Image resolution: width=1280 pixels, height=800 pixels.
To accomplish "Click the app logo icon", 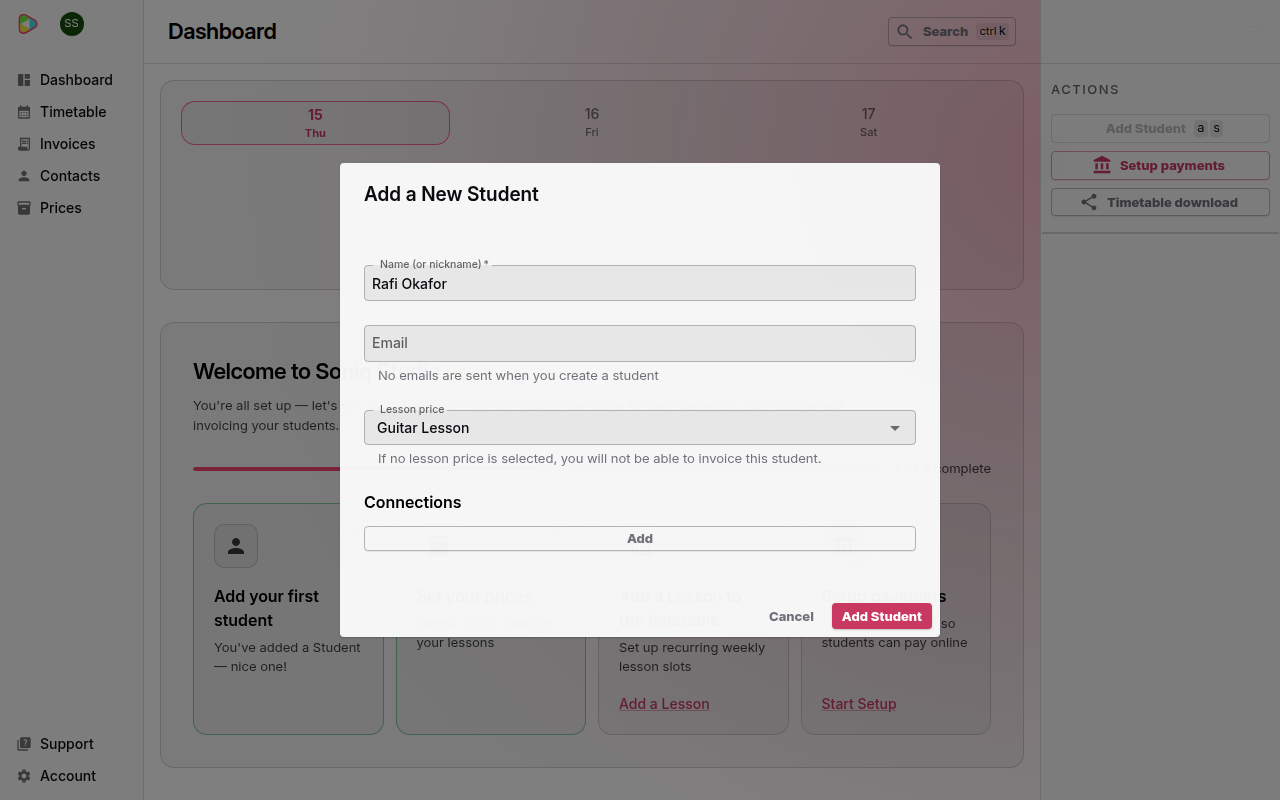I will 28,24.
